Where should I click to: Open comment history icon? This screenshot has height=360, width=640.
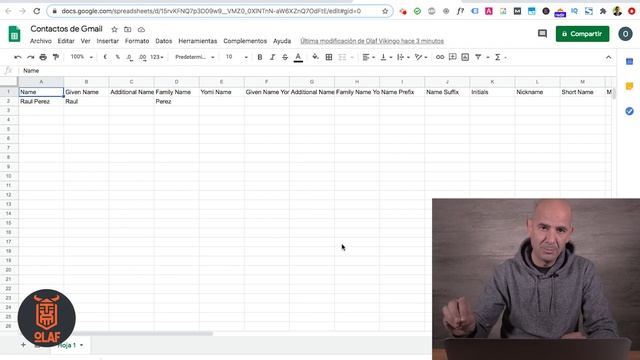point(542,34)
